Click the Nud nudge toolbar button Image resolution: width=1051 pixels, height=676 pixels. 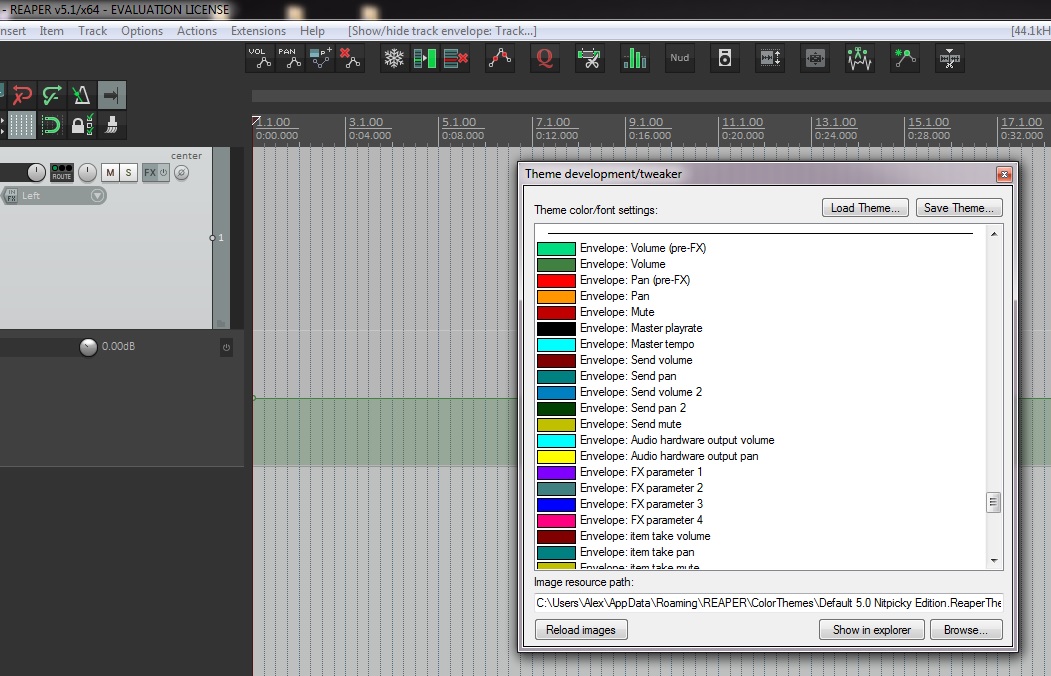point(680,59)
